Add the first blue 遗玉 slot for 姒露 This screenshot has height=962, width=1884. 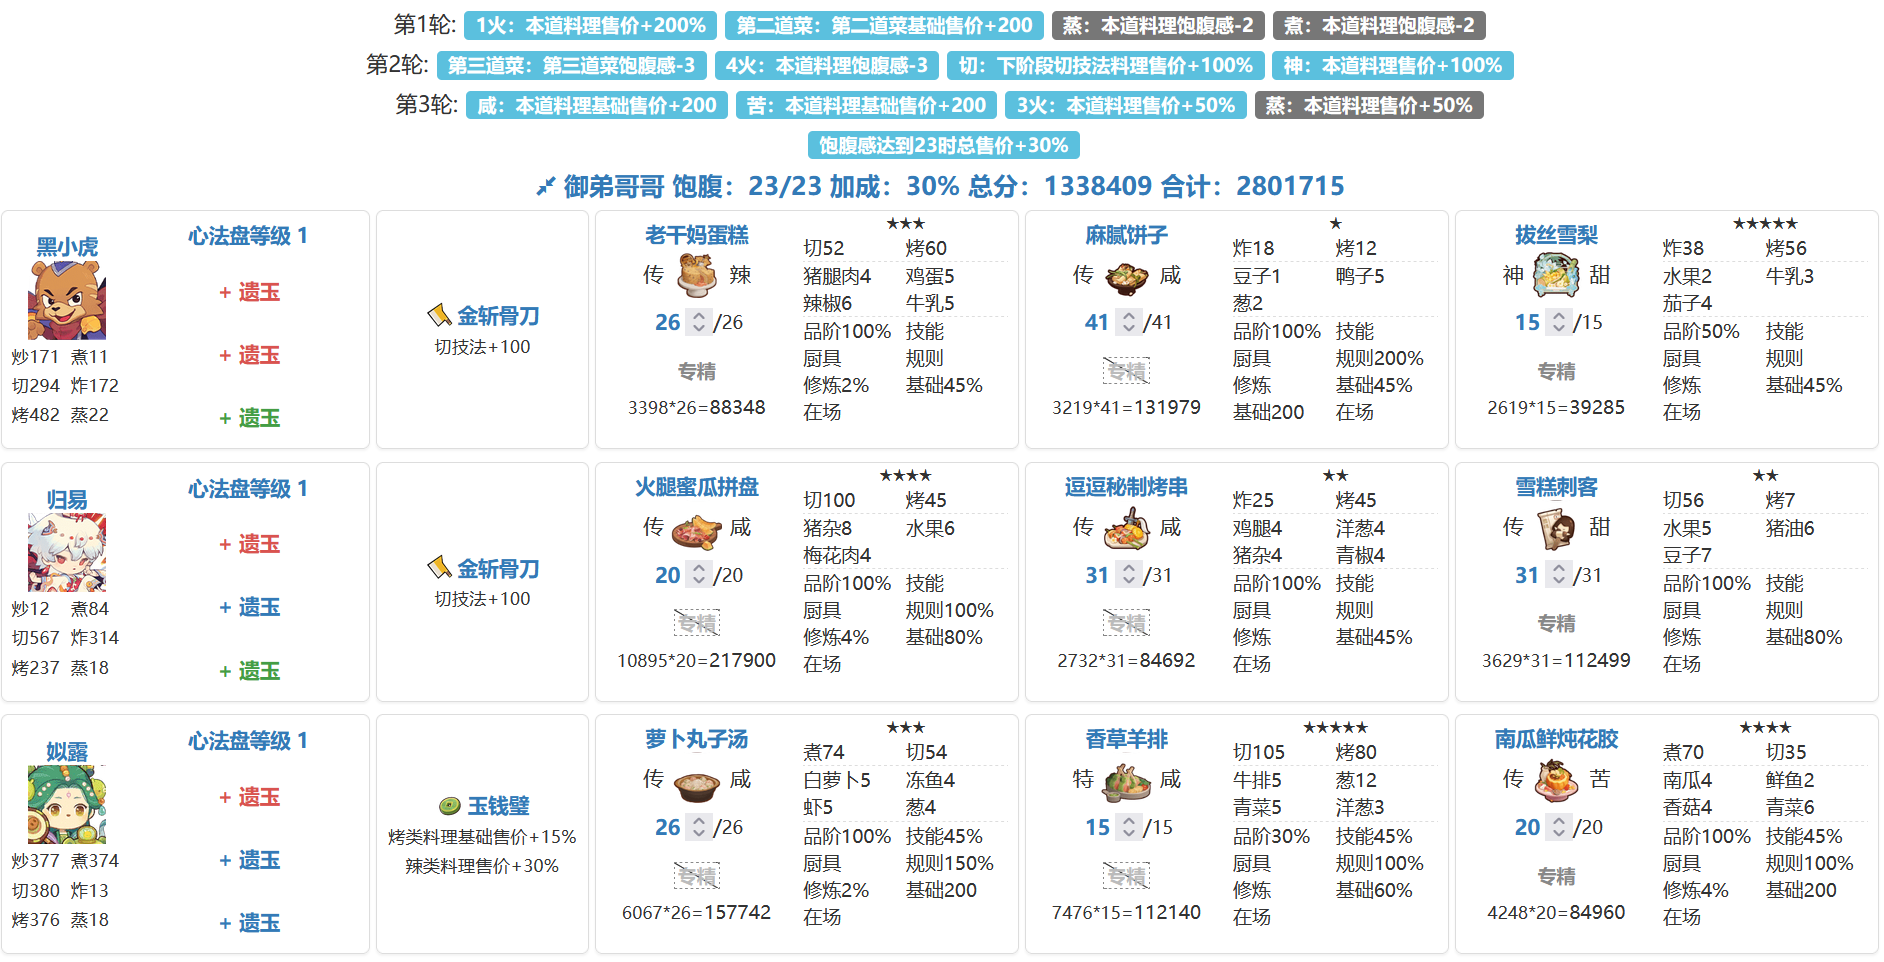249,860
